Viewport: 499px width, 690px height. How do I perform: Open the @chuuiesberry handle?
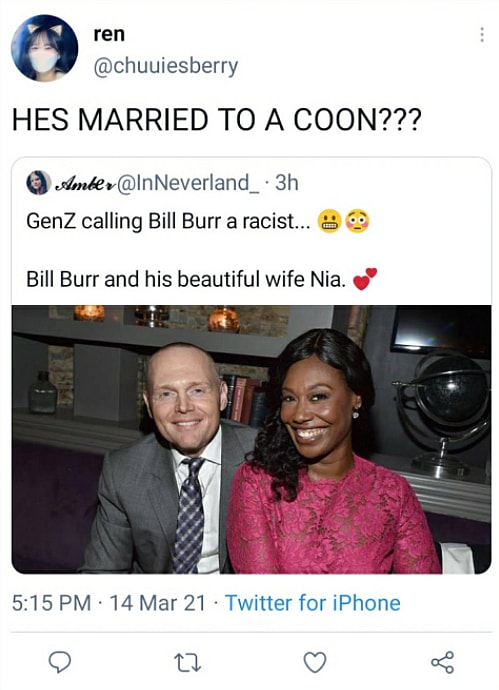click(x=166, y=66)
